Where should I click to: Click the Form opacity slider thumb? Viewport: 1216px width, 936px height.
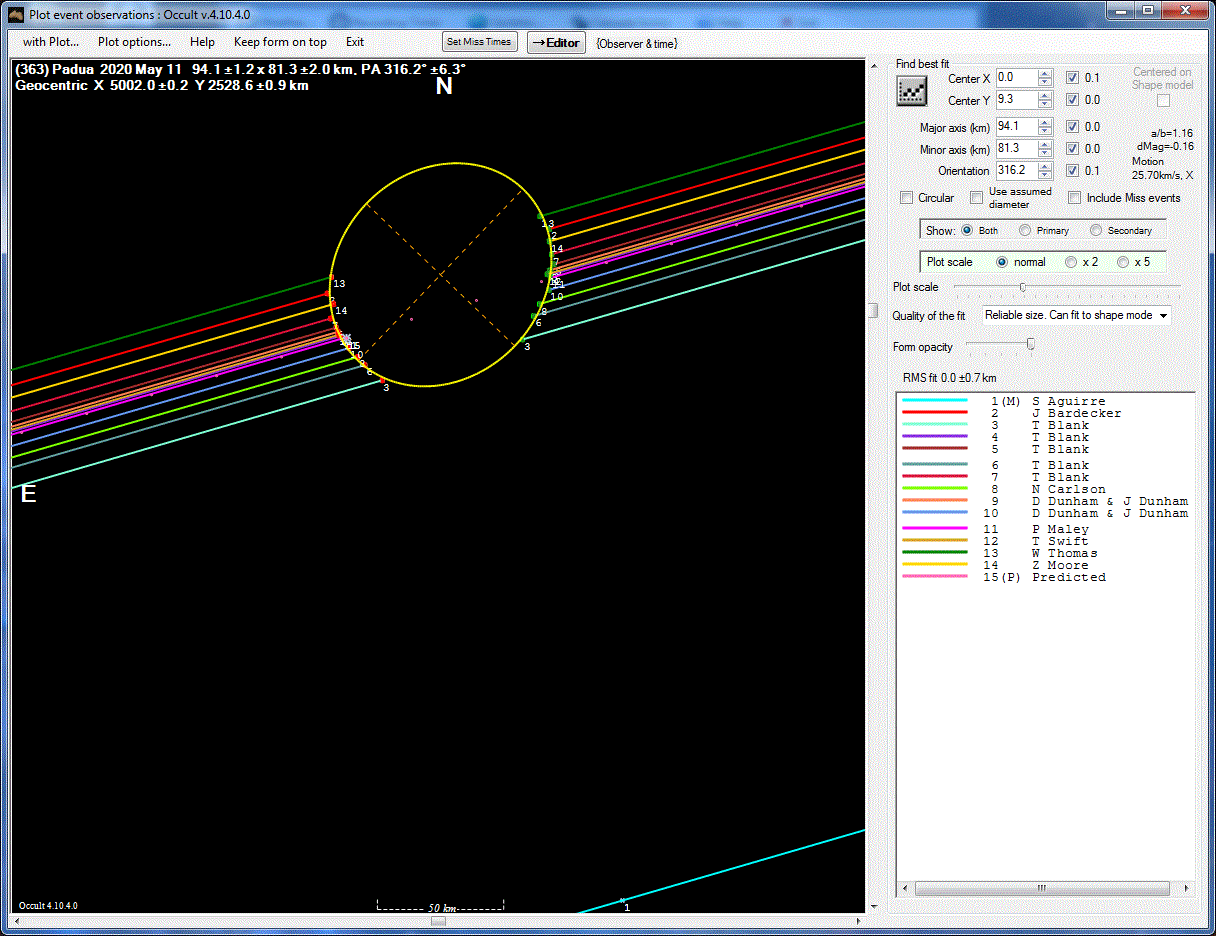pos(1031,345)
